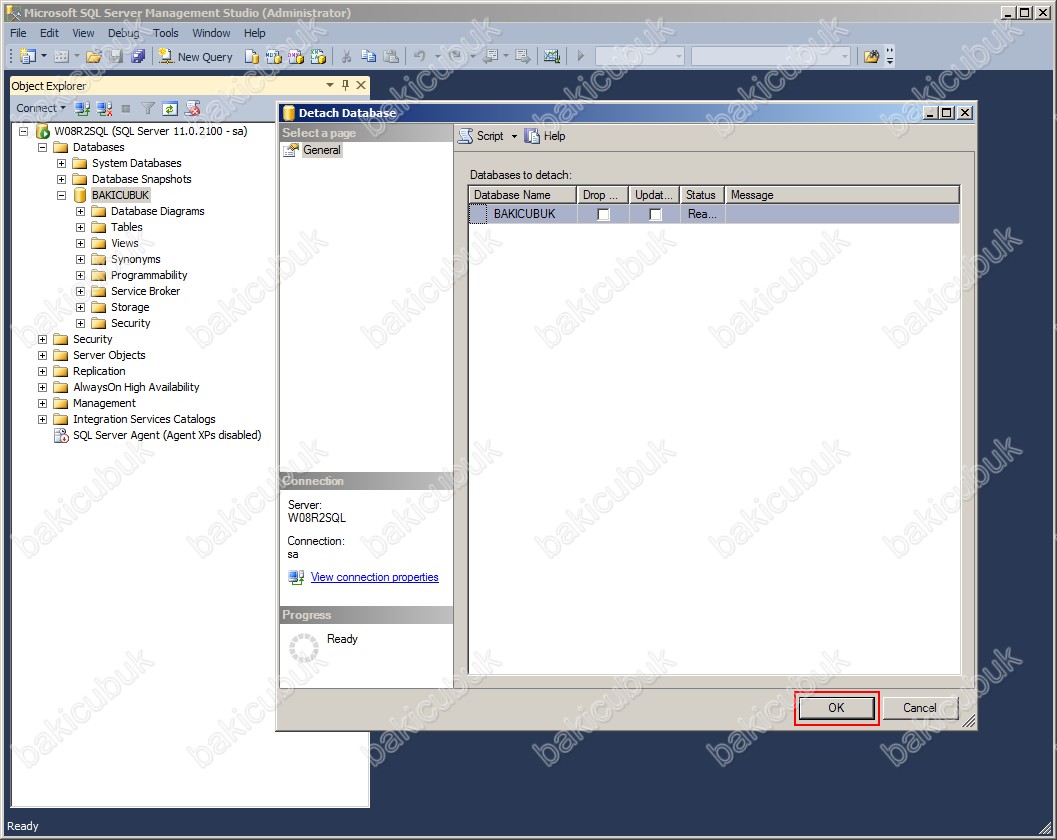This screenshot has width=1057, height=840.
Task: Expand the Management folder
Action: point(42,403)
